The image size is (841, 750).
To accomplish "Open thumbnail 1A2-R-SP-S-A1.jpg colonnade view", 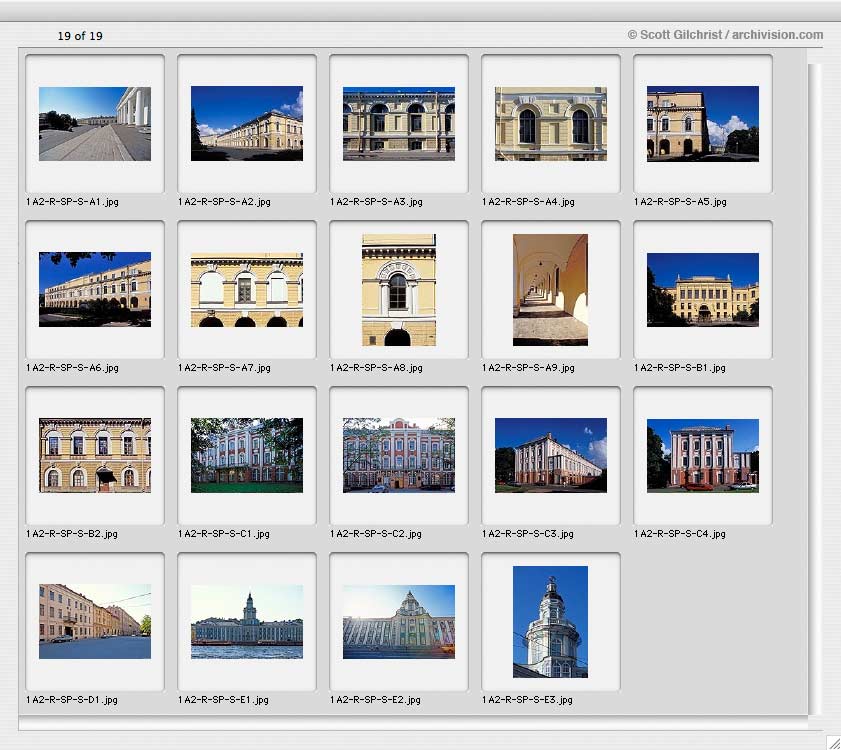I will click(x=95, y=124).
